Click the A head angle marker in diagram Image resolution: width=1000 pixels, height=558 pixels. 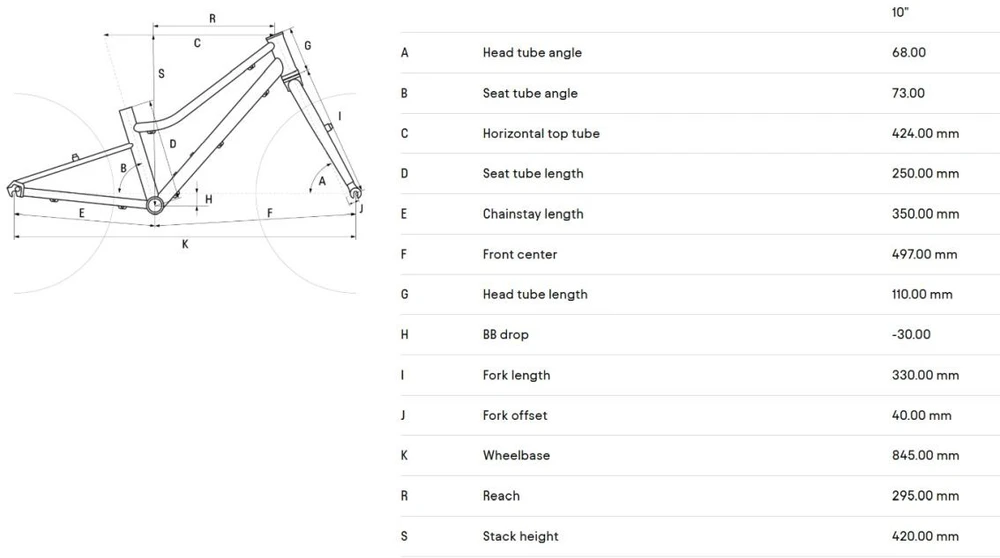[322, 181]
